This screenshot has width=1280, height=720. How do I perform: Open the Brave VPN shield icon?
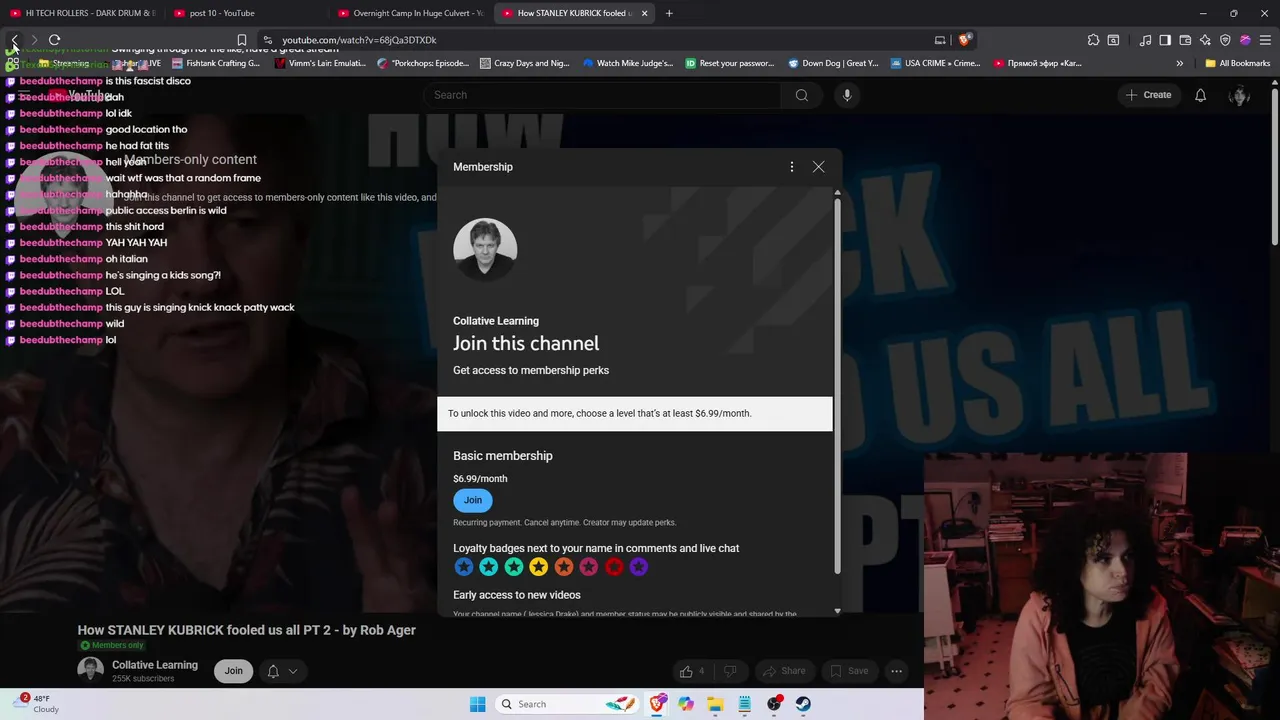coord(1225,40)
